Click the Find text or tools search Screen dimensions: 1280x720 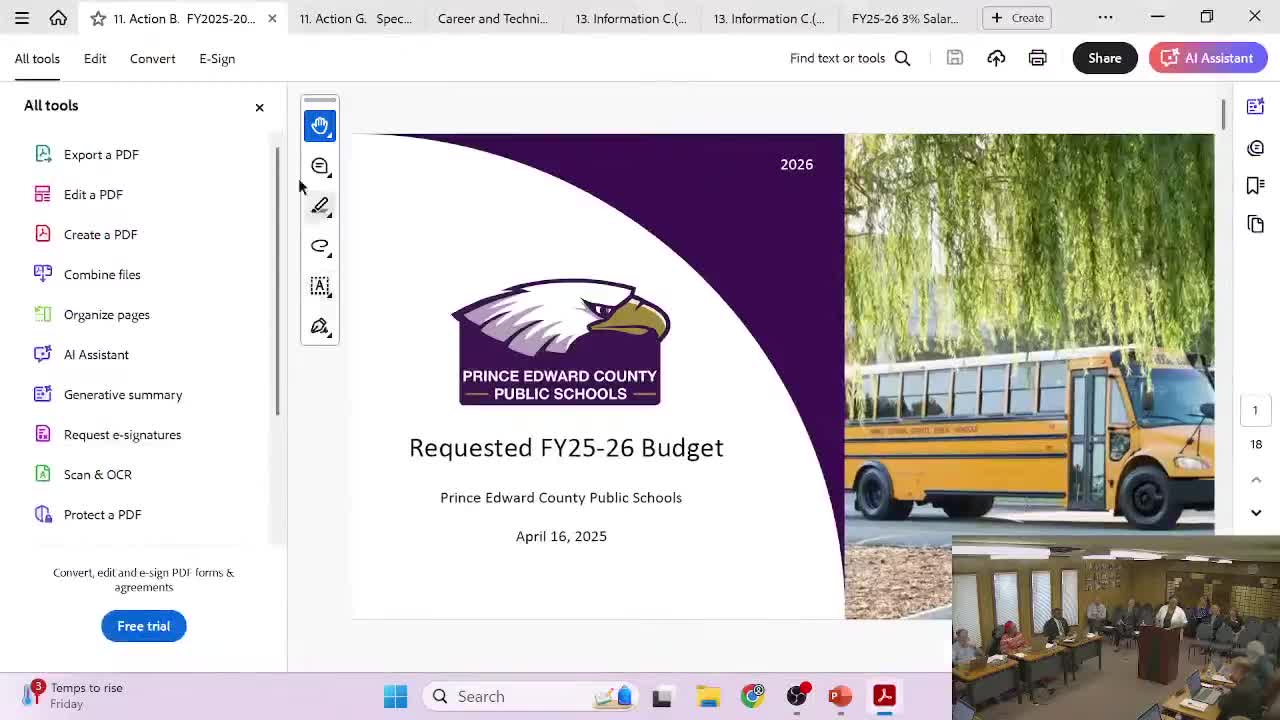click(x=850, y=58)
